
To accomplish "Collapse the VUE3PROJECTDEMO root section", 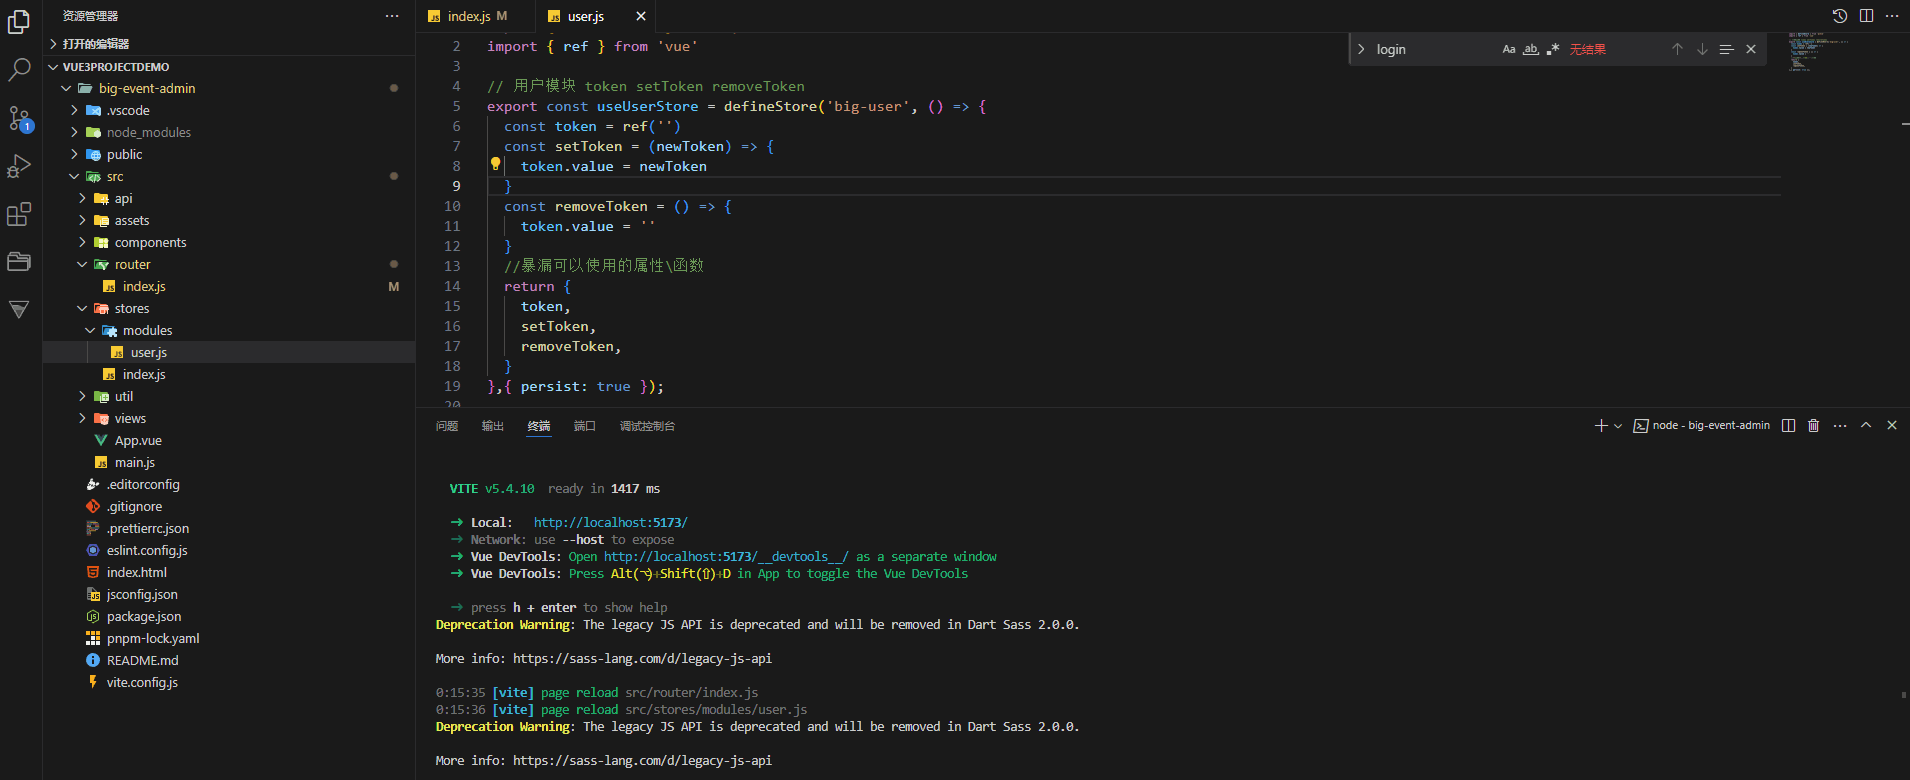I will coord(229,67).
